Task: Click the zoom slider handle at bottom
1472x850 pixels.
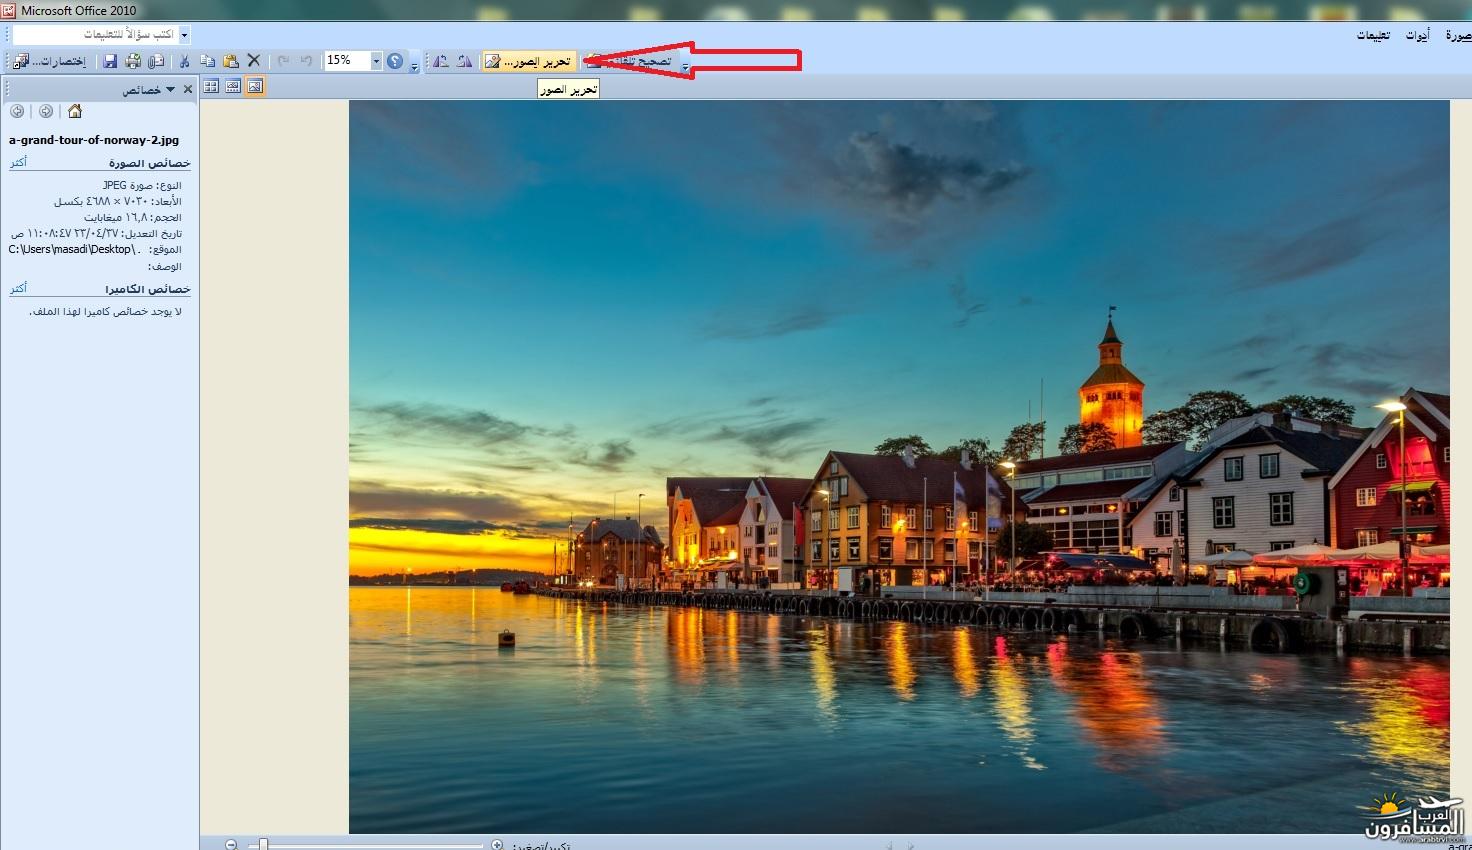Action: [x=263, y=844]
